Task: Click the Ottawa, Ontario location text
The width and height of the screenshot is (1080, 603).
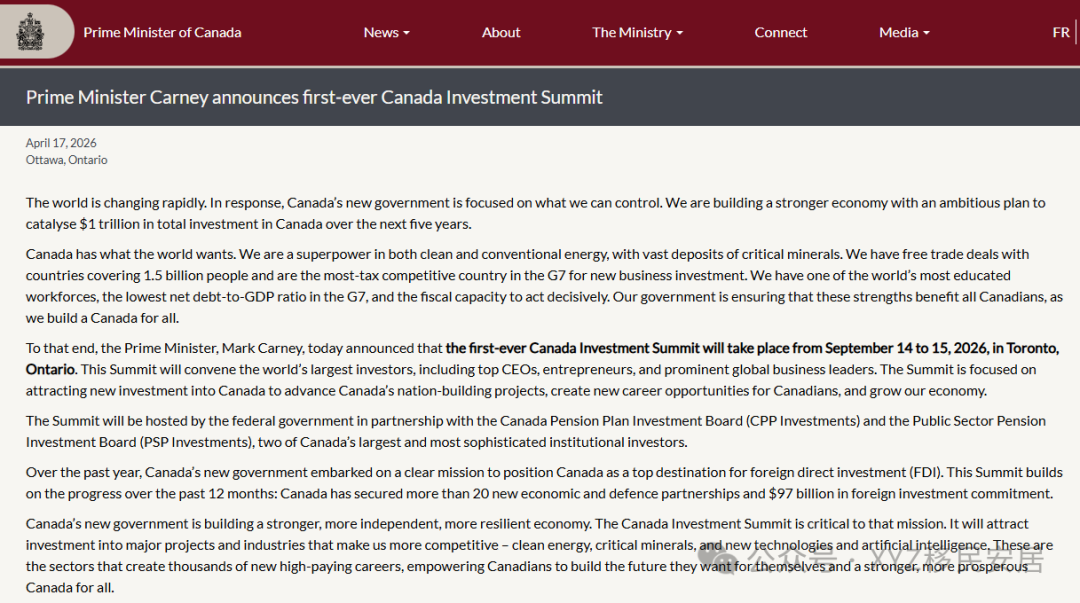Action: pyautogui.click(x=66, y=160)
